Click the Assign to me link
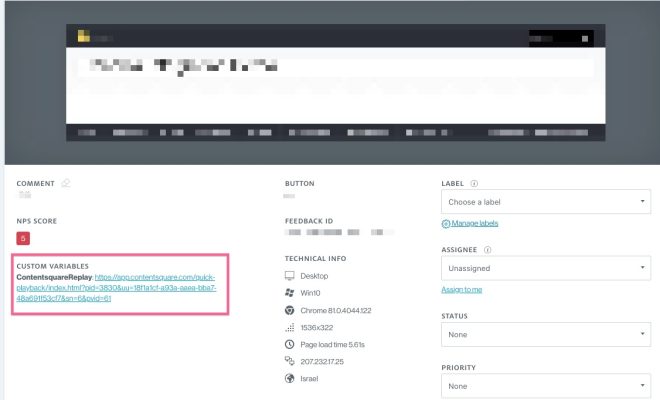 click(462, 290)
